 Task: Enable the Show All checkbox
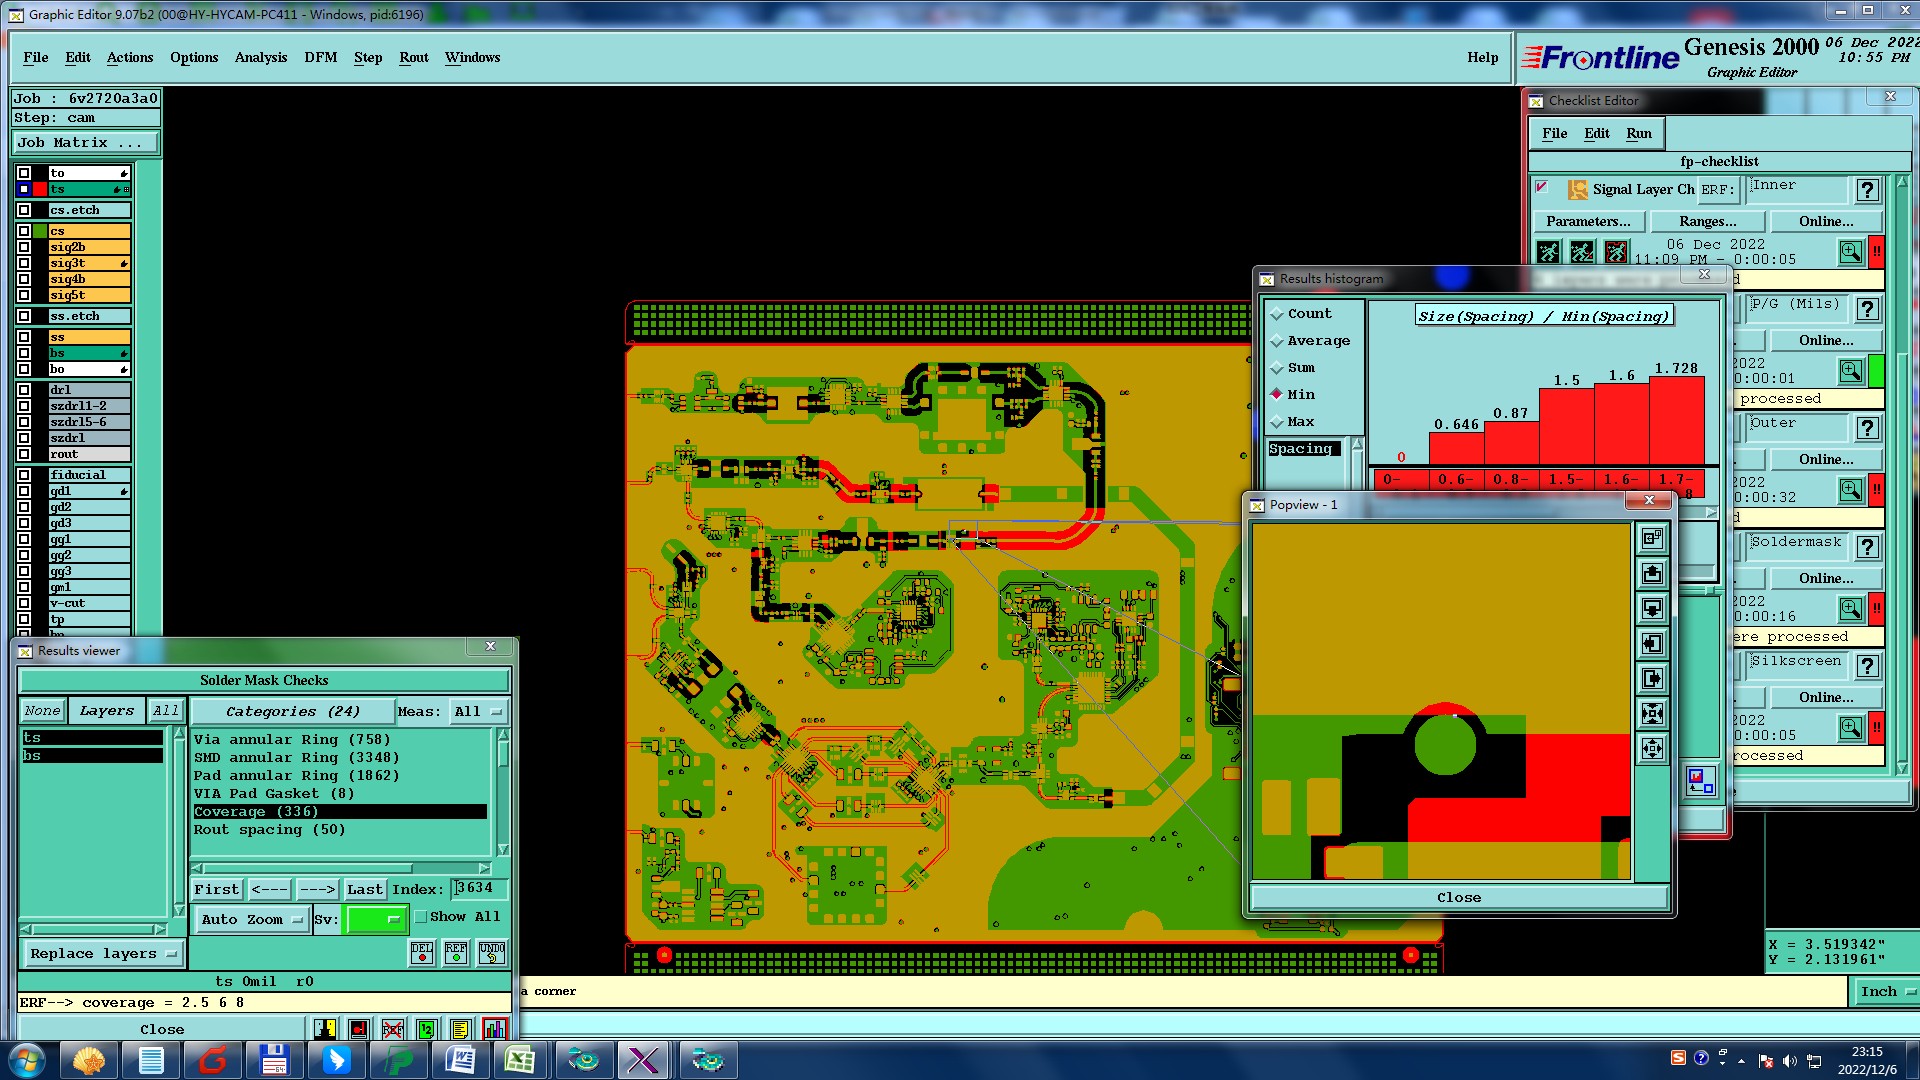pyautogui.click(x=422, y=917)
